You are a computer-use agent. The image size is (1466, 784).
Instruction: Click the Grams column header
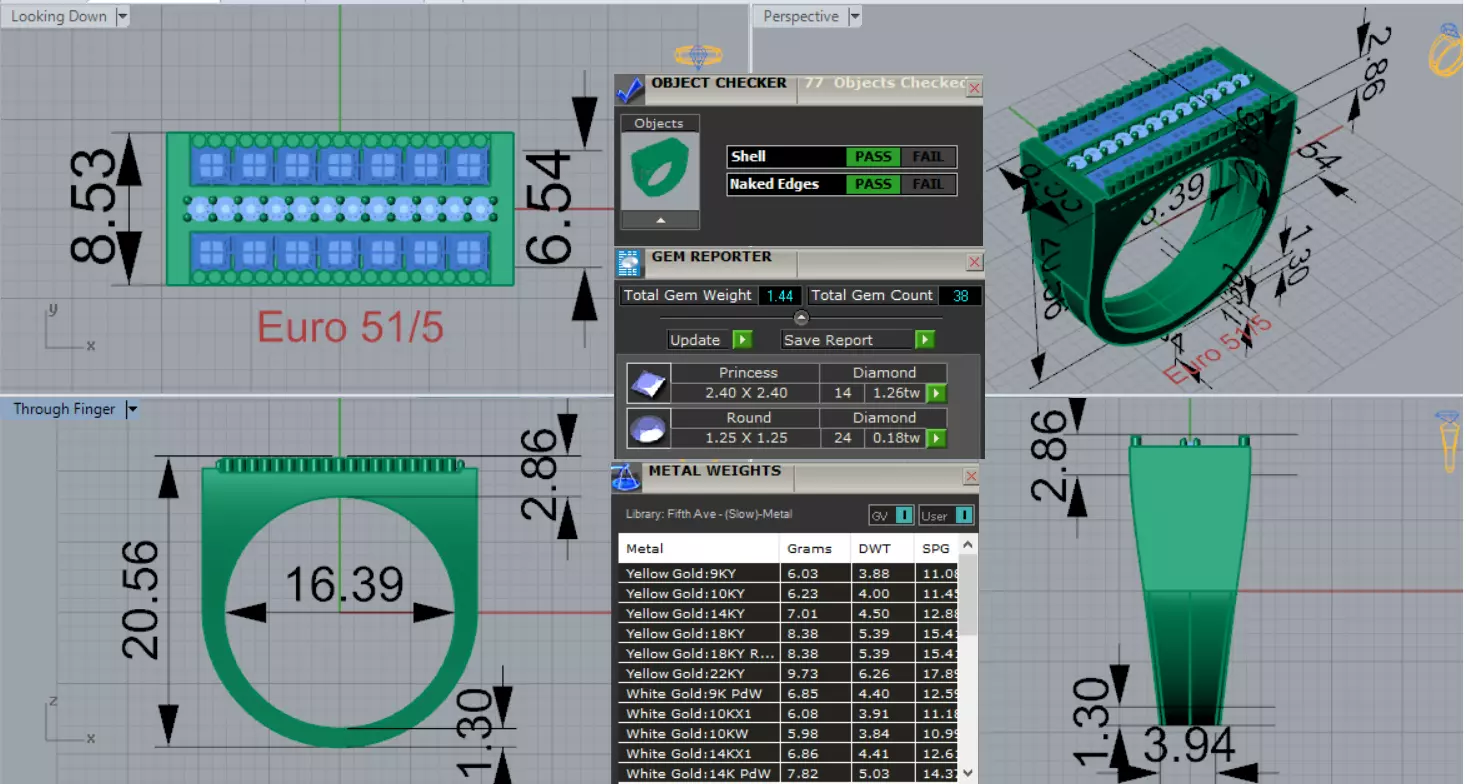tap(815, 549)
